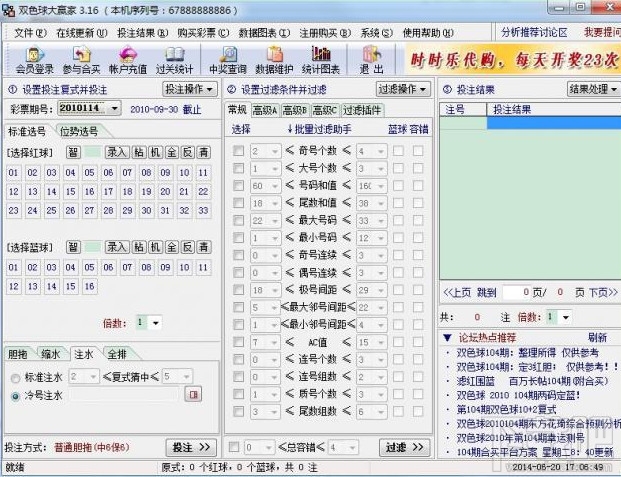
Task: Switch to the 全排 tab
Action: tap(117, 354)
